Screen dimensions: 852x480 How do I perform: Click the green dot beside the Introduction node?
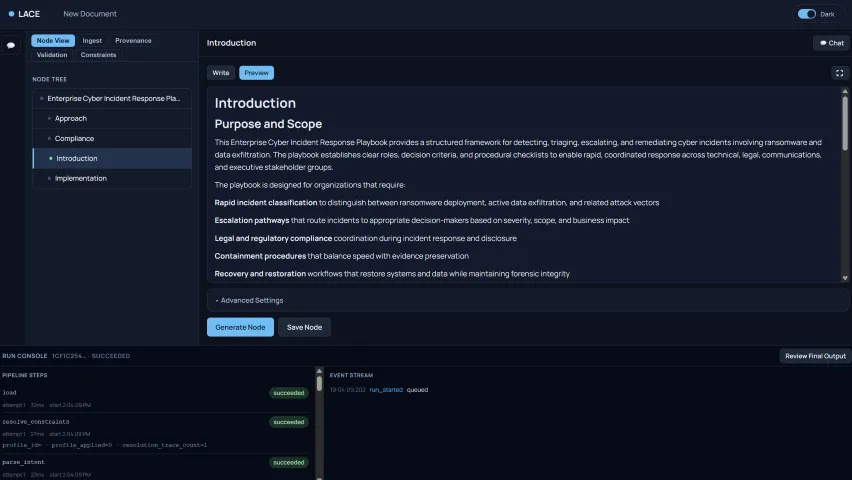(50, 159)
